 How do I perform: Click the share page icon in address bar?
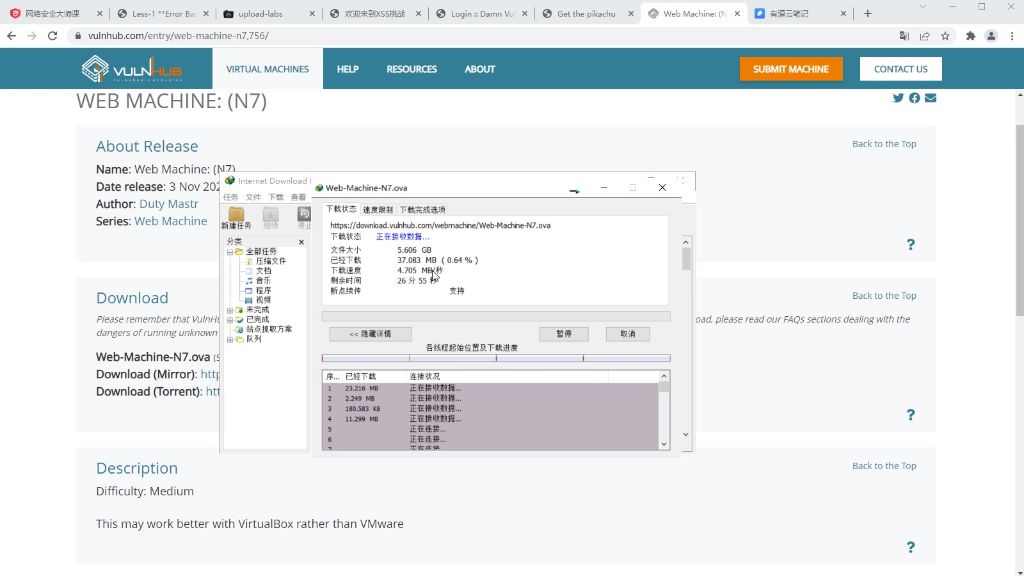click(925, 36)
